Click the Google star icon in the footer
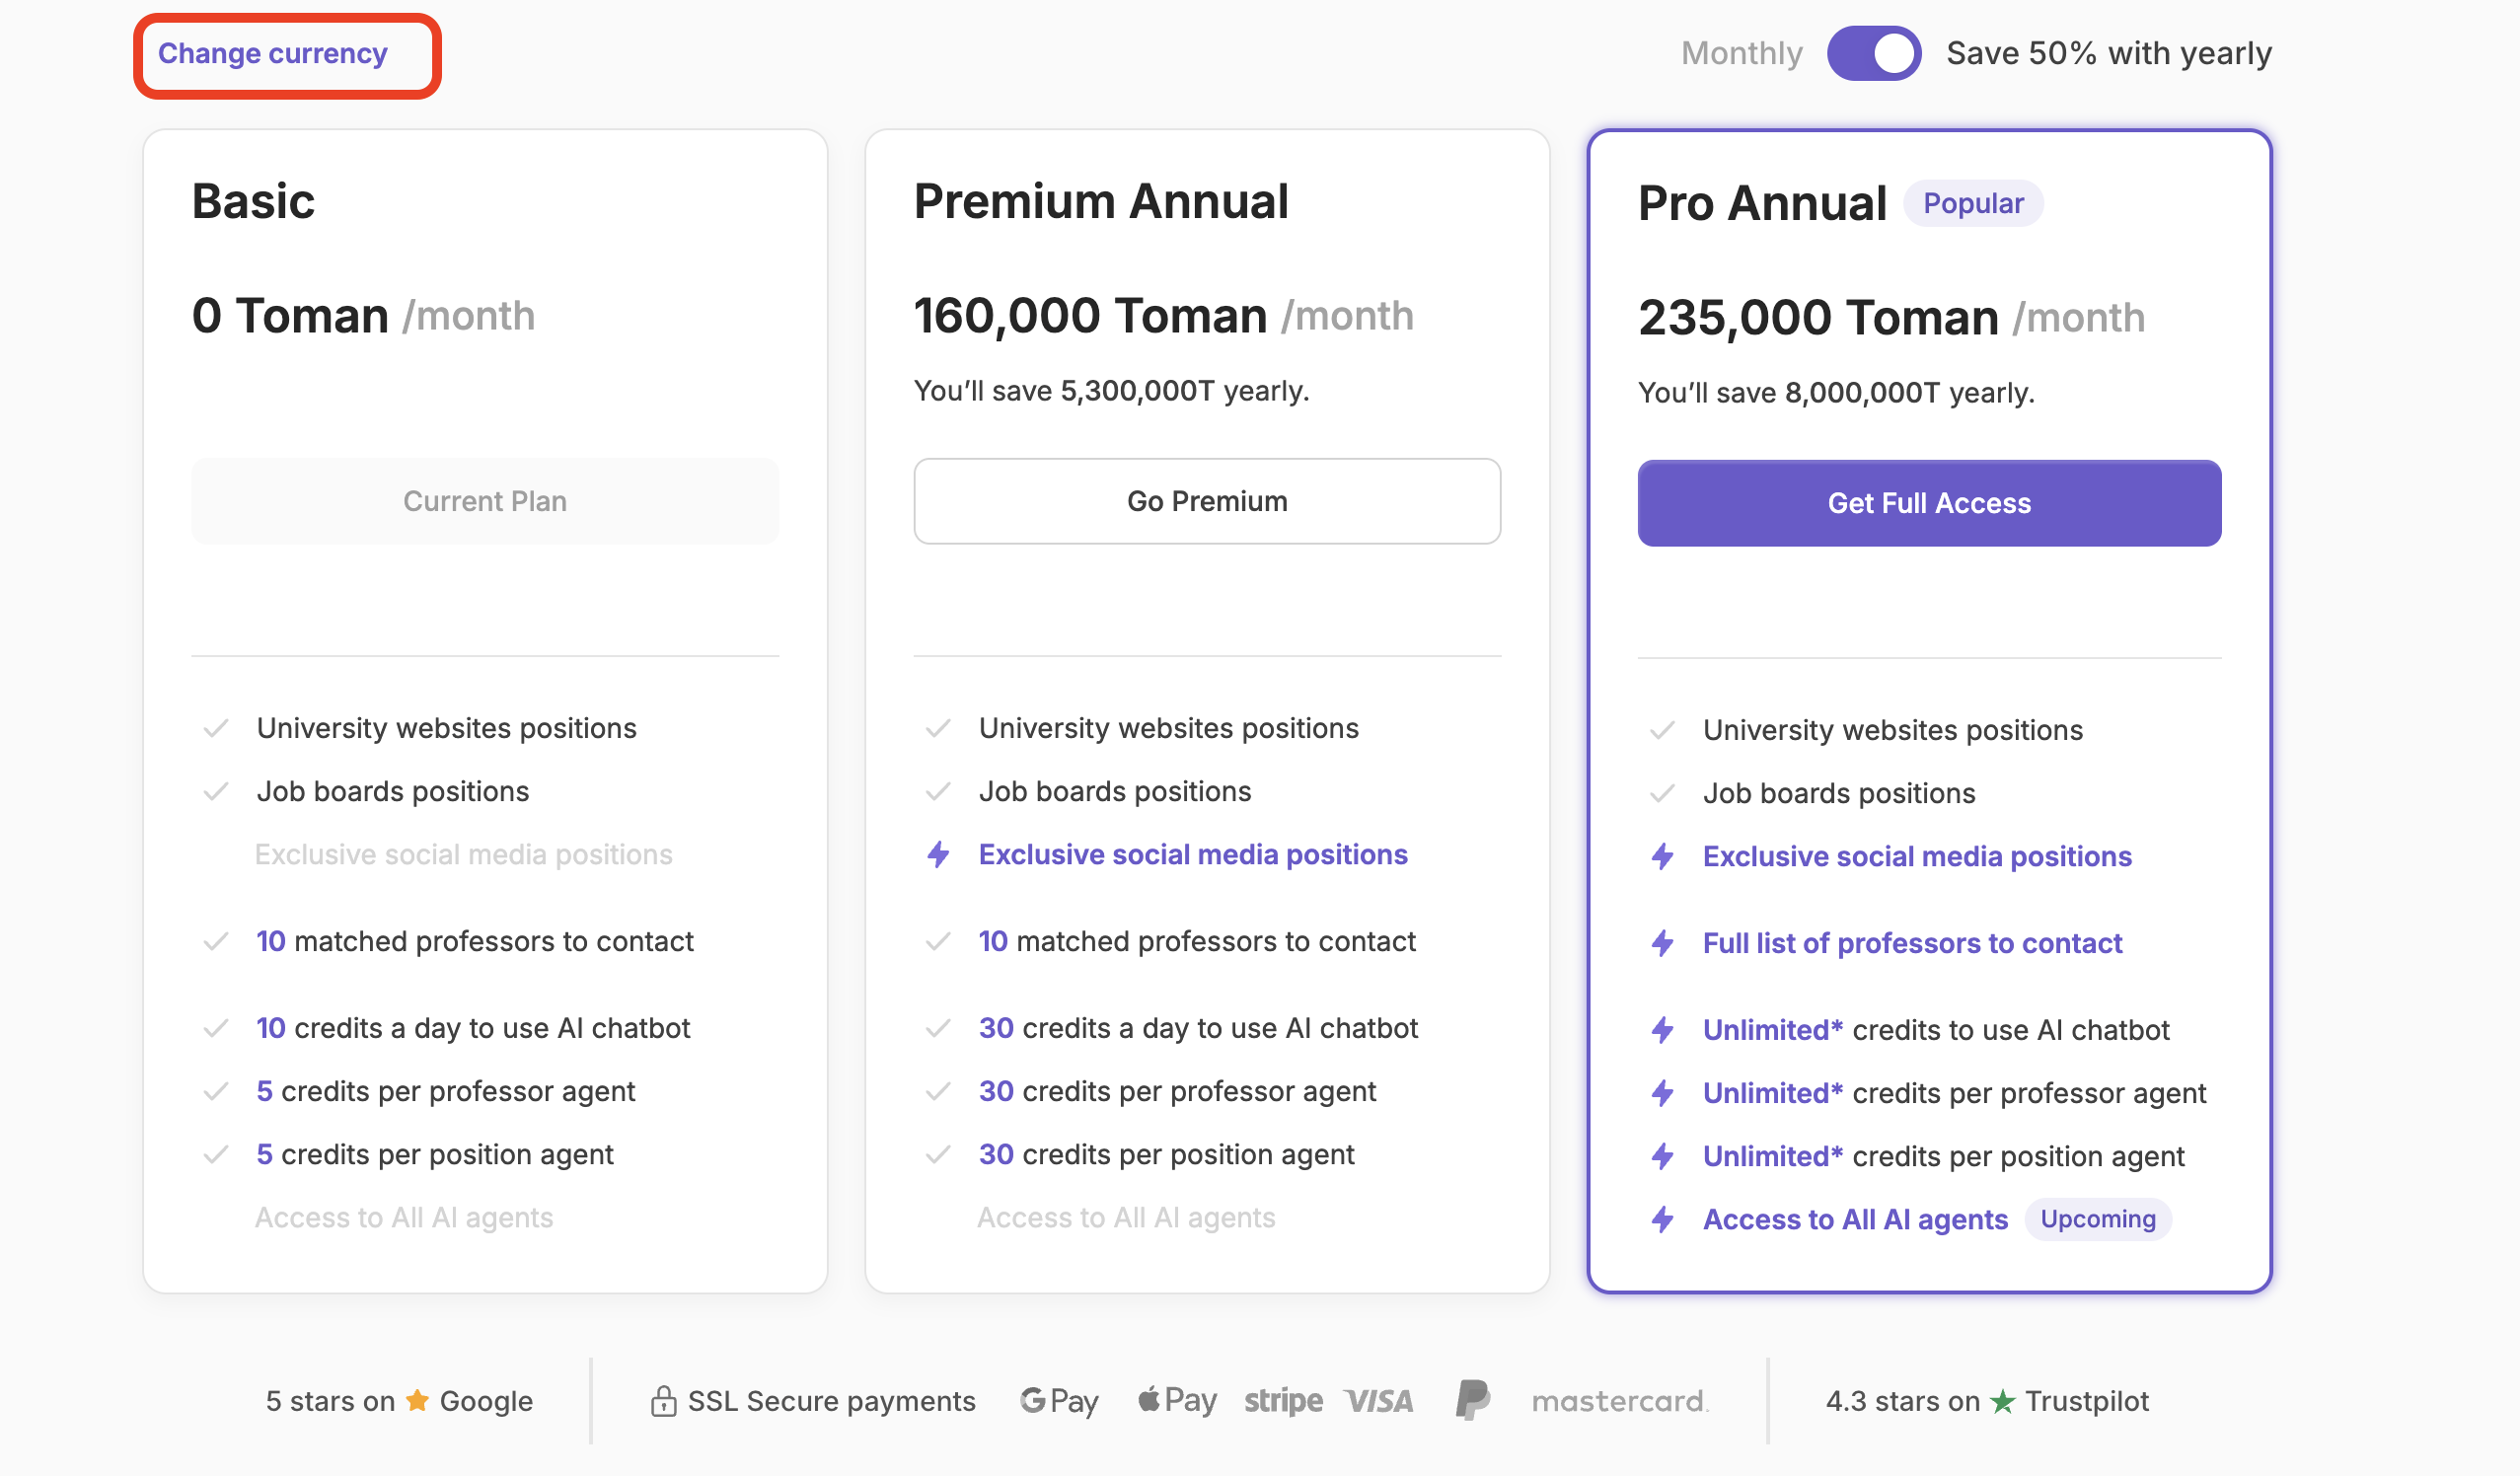 tap(417, 1400)
